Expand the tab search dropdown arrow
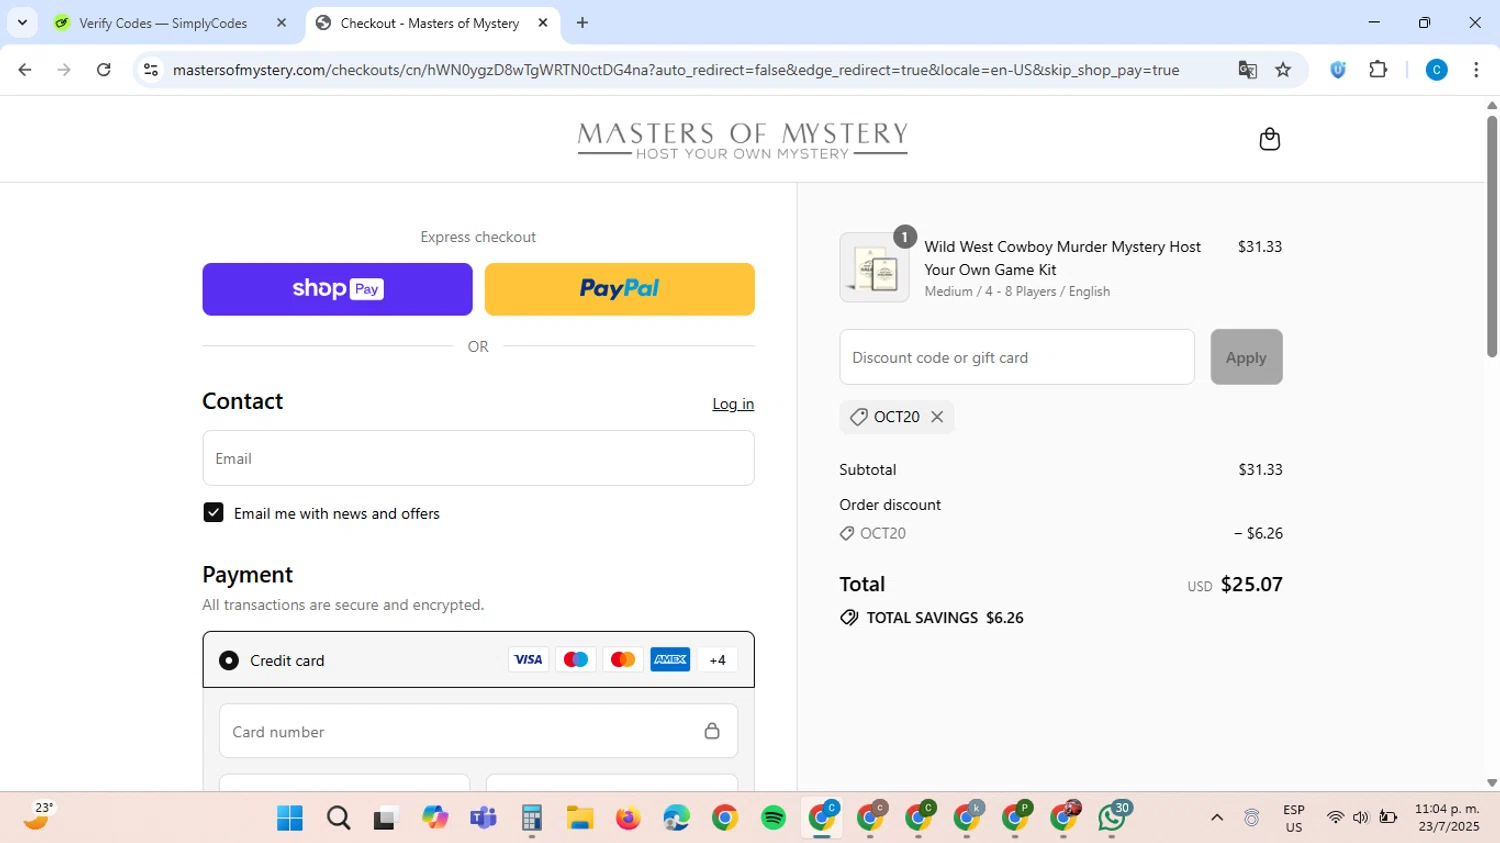The image size is (1500, 843). point(22,23)
